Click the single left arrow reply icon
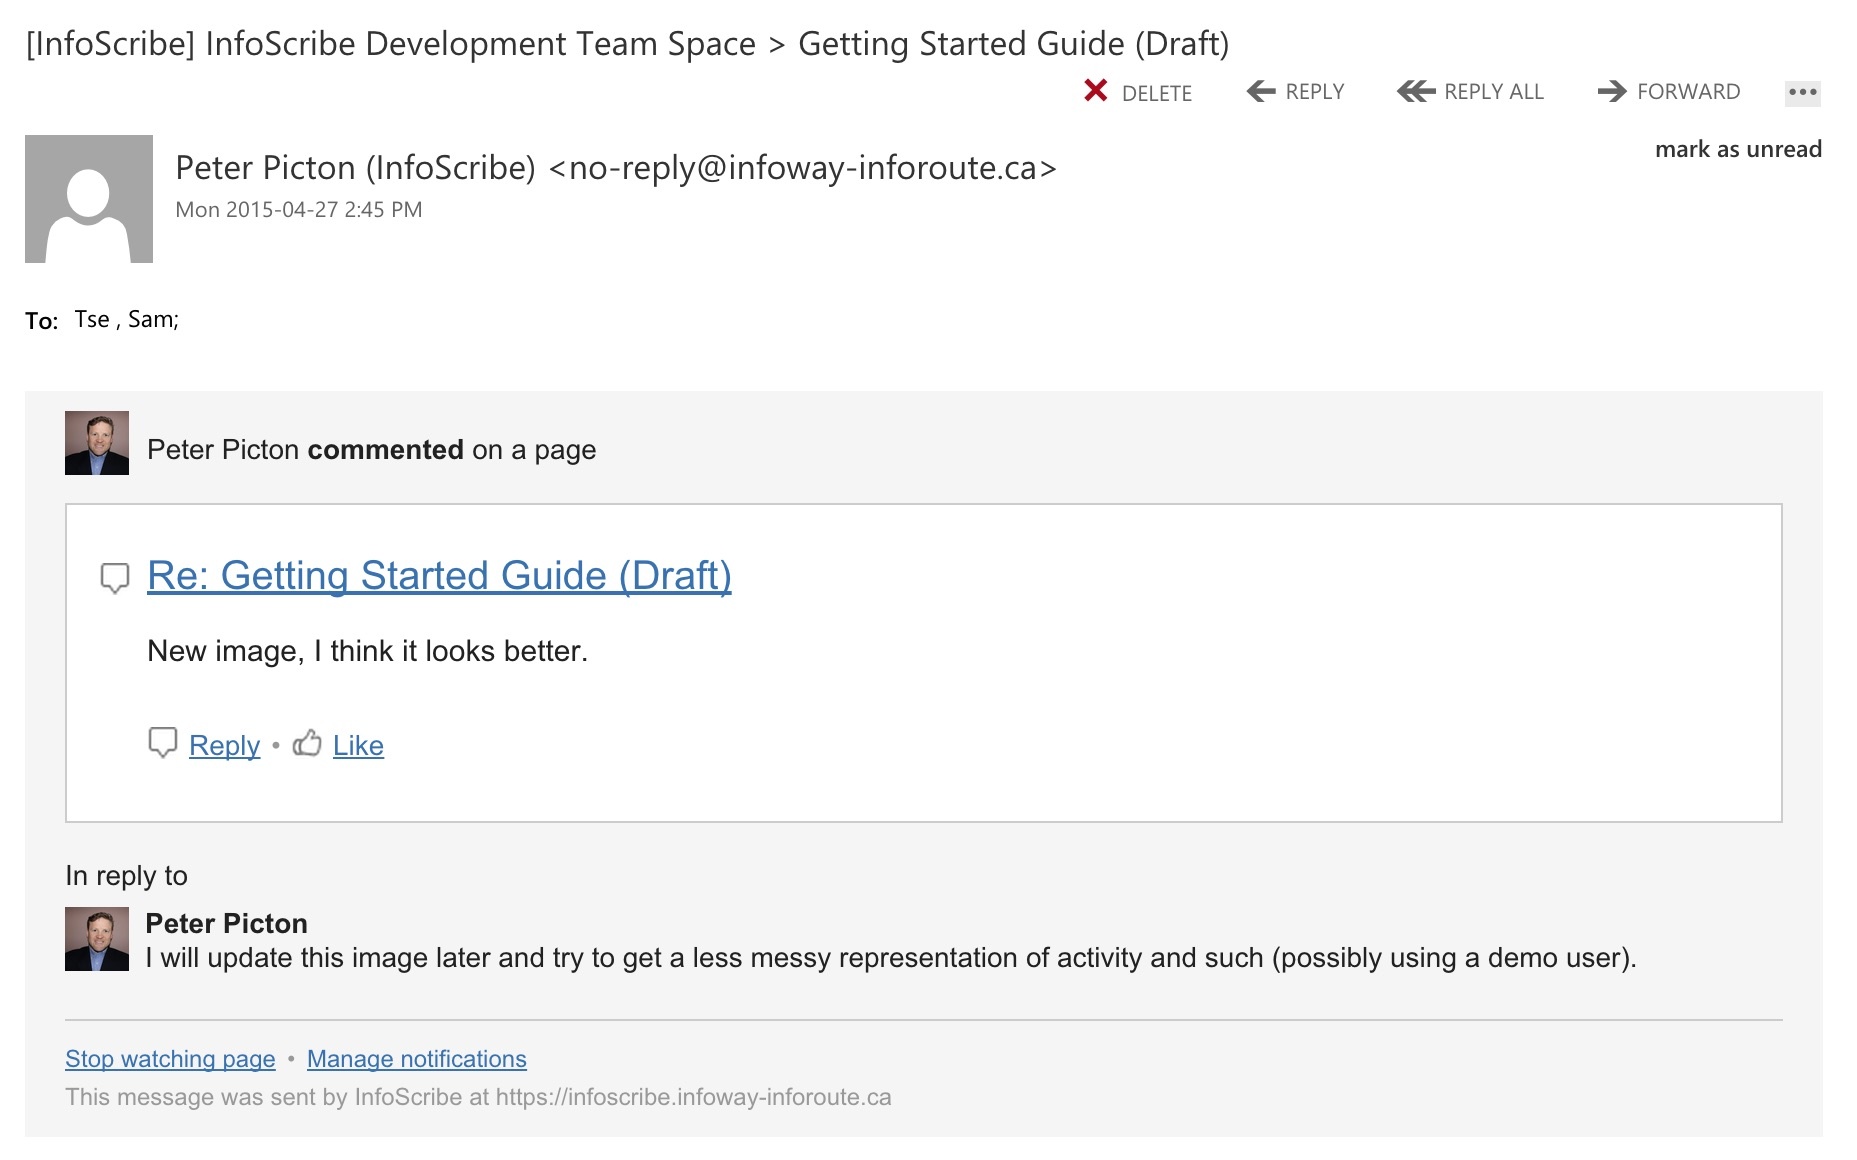Viewport: 1857px width, 1160px height. tap(1261, 92)
